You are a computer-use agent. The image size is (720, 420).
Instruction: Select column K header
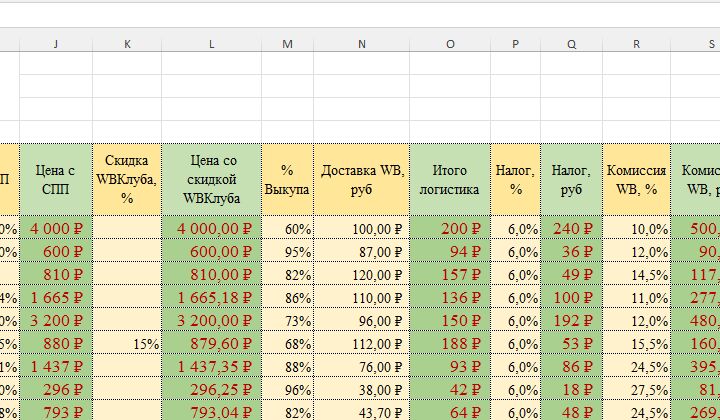[127, 44]
